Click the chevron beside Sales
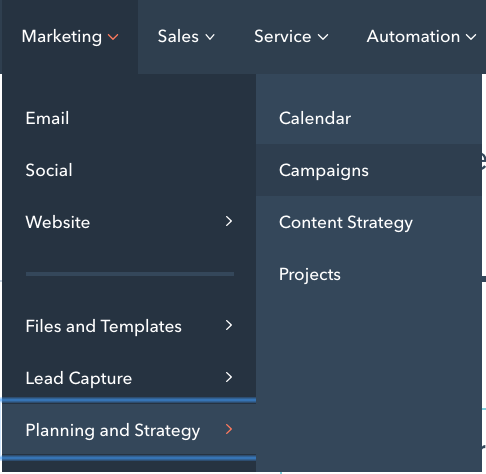Image resolution: width=486 pixels, height=474 pixels. [210, 37]
